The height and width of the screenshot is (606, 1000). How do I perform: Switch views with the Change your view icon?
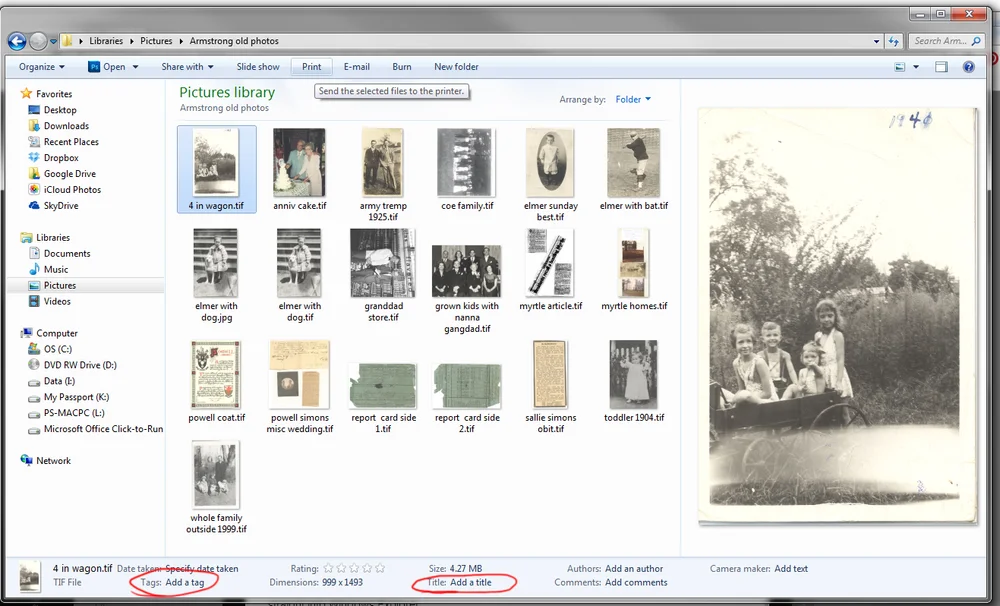click(900, 66)
